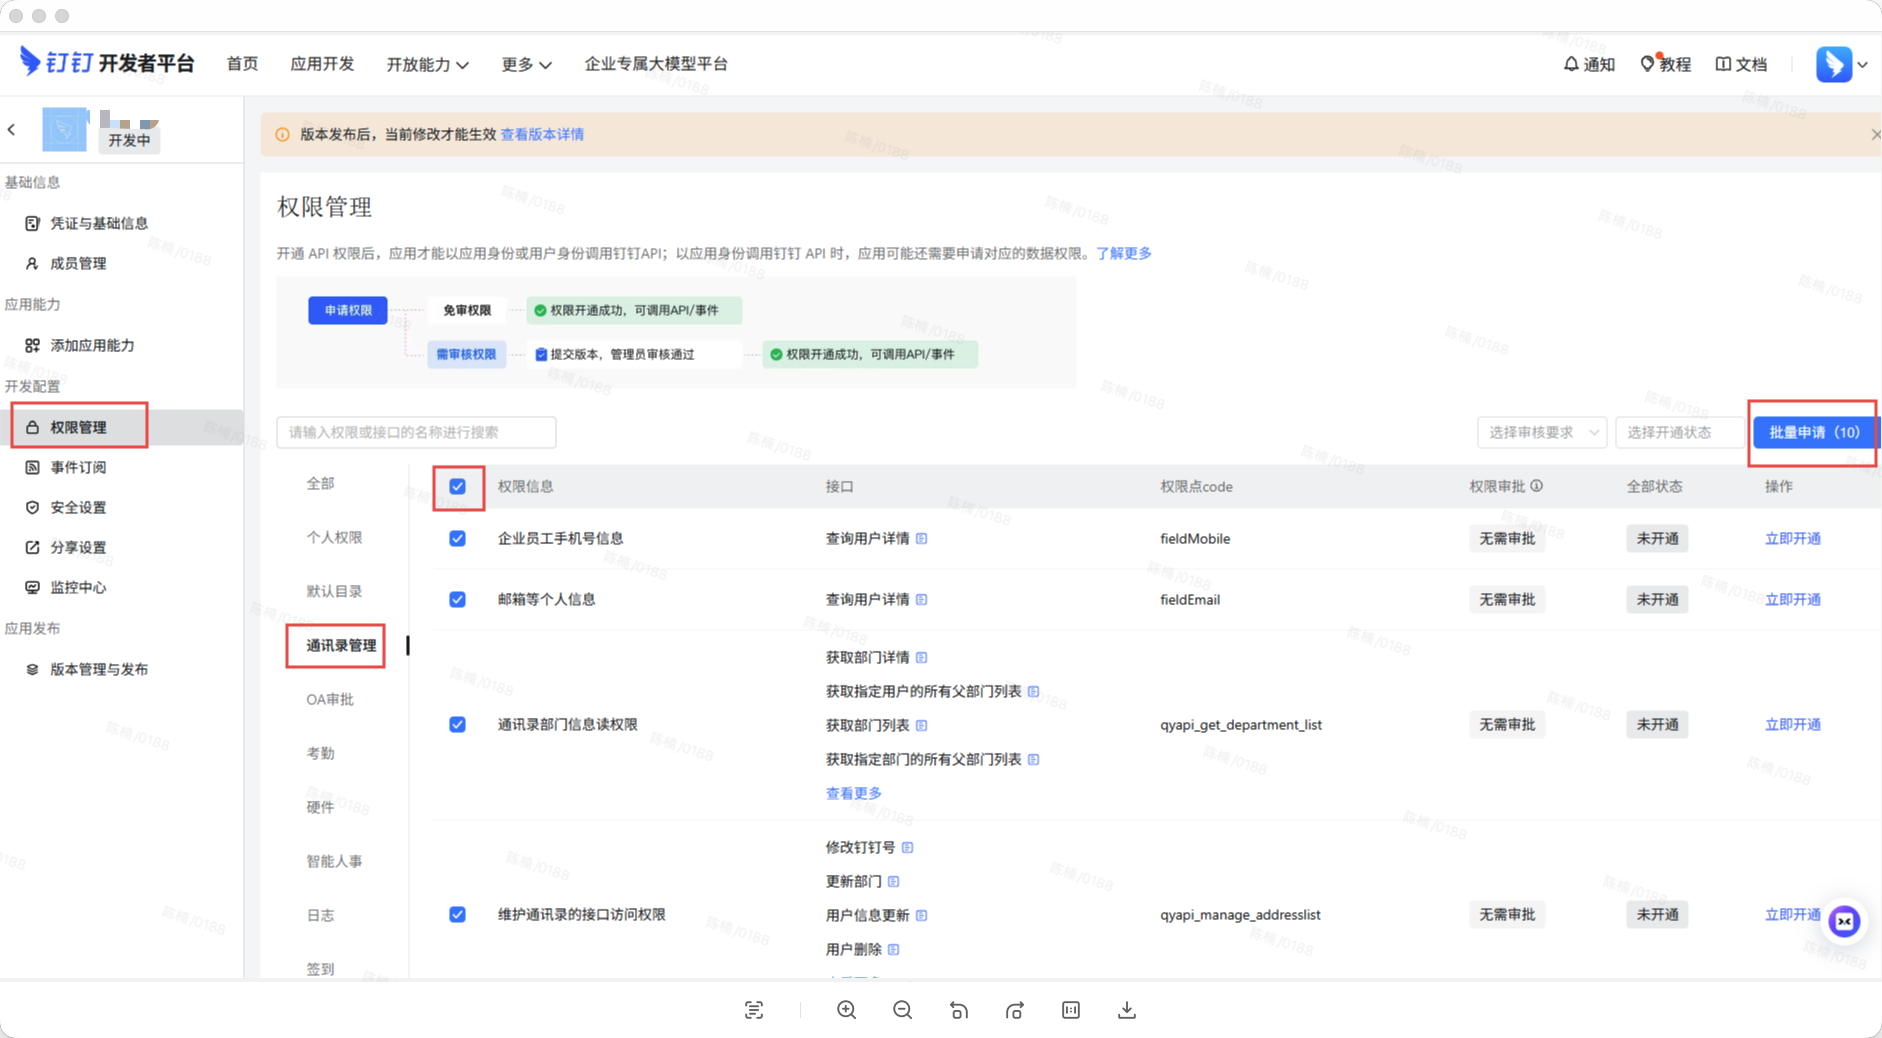The image size is (1882, 1038).
Task: Click the rotate right icon
Action: (x=1014, y=1010)
